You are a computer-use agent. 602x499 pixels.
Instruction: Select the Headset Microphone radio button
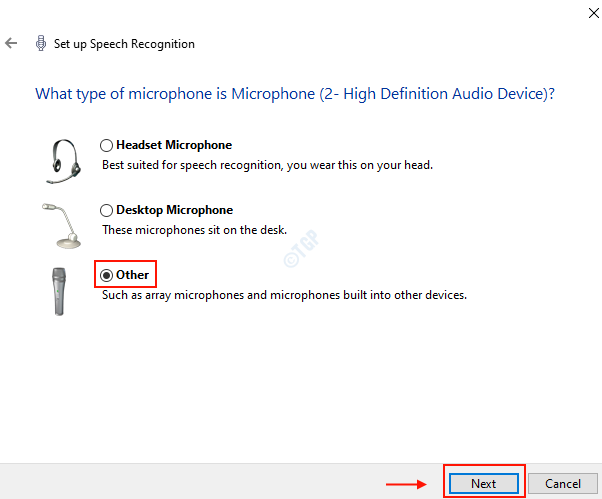(106, 145)
